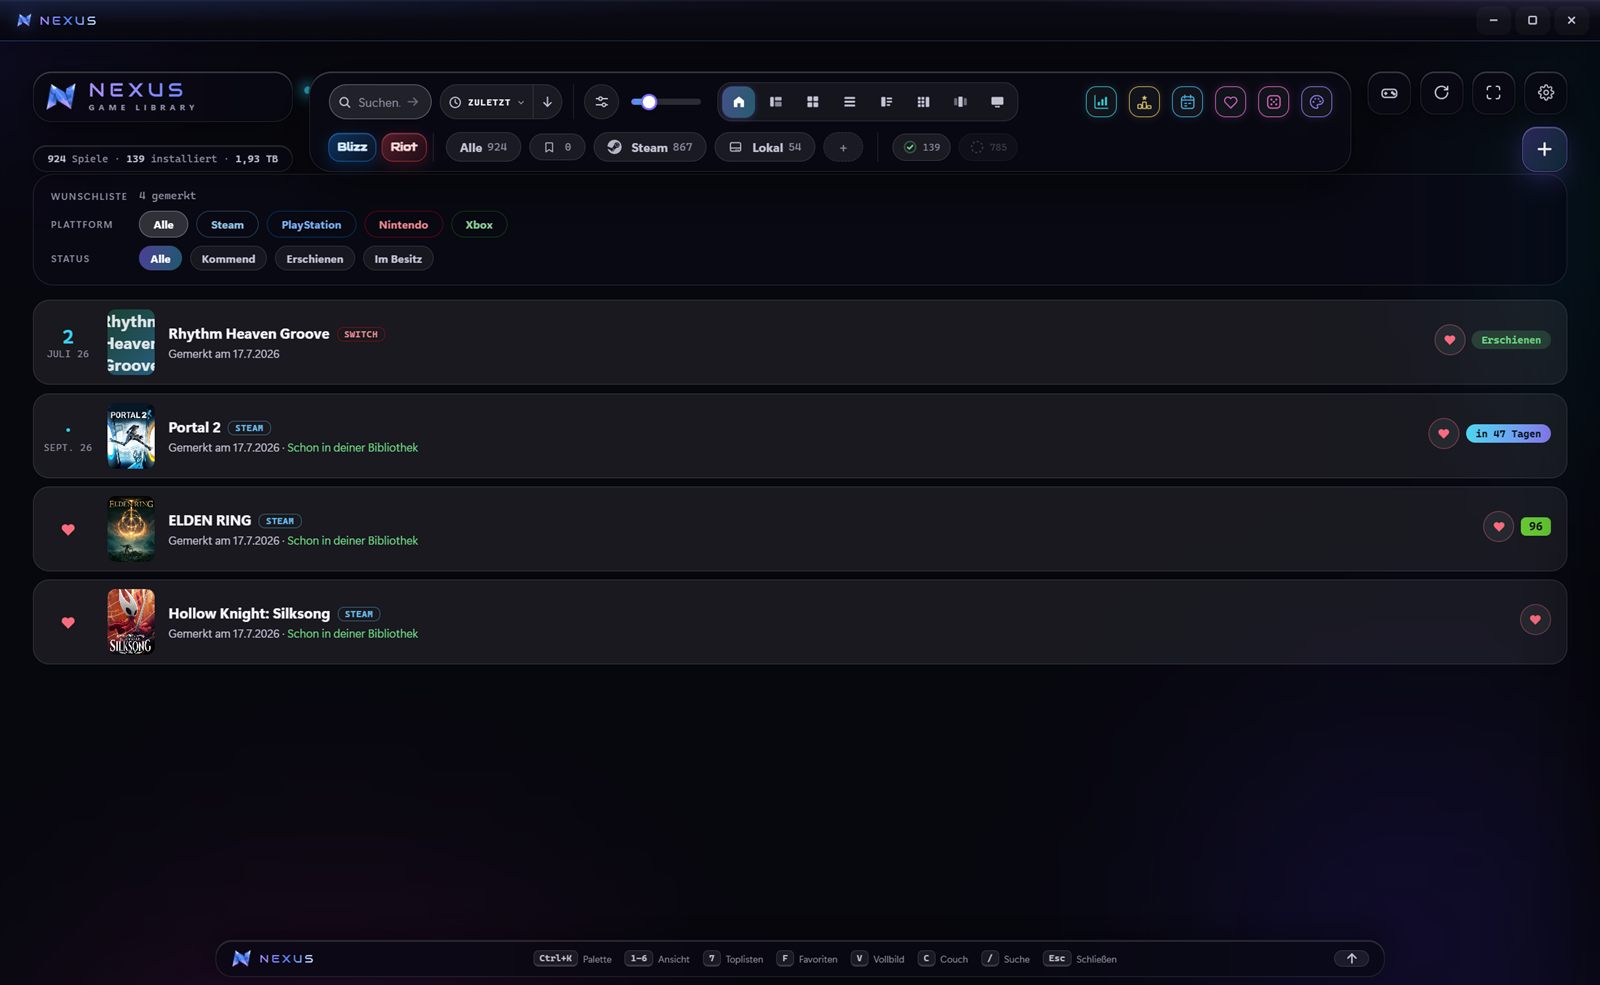Toggle the Blizz launcher filter

[352, 147]
